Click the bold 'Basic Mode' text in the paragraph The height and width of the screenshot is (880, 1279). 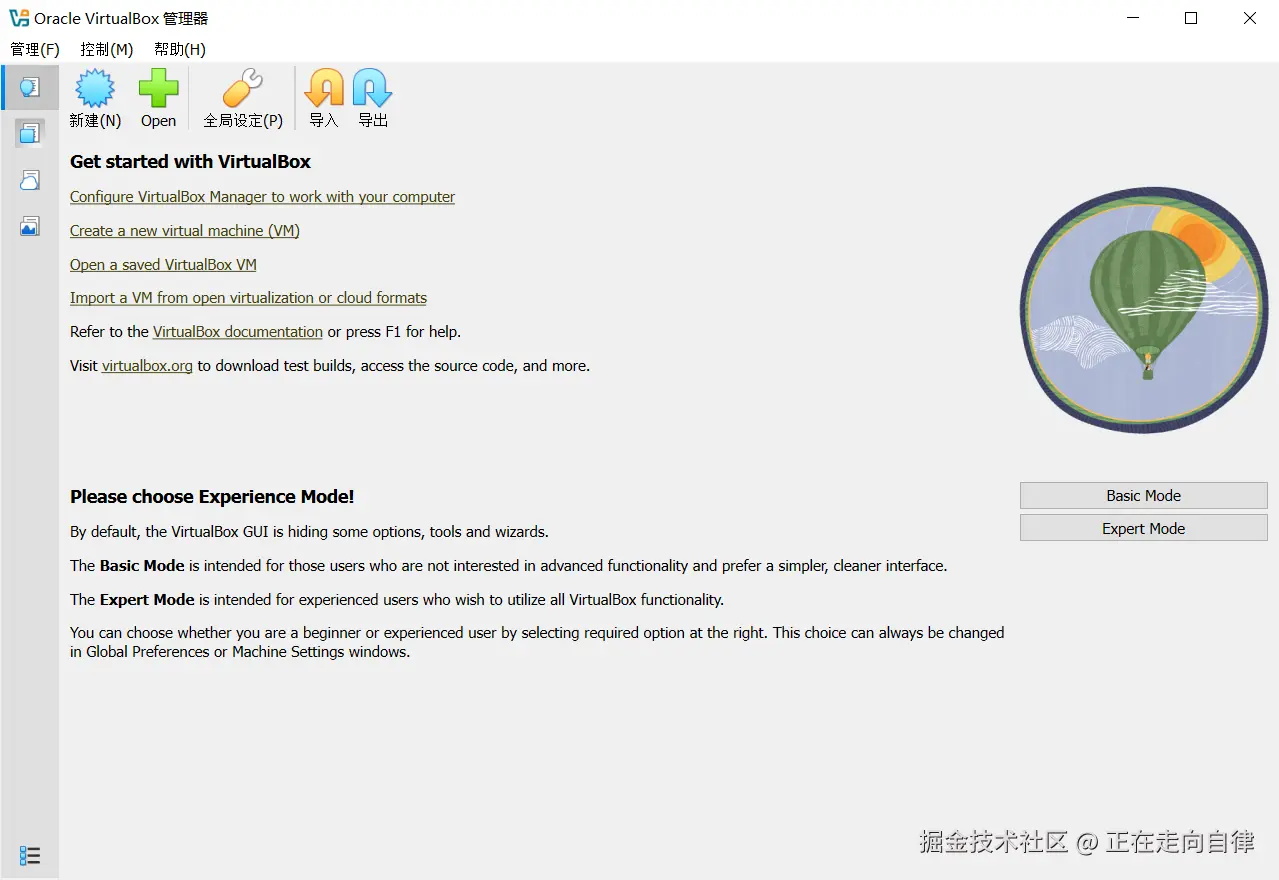(142, 566)
